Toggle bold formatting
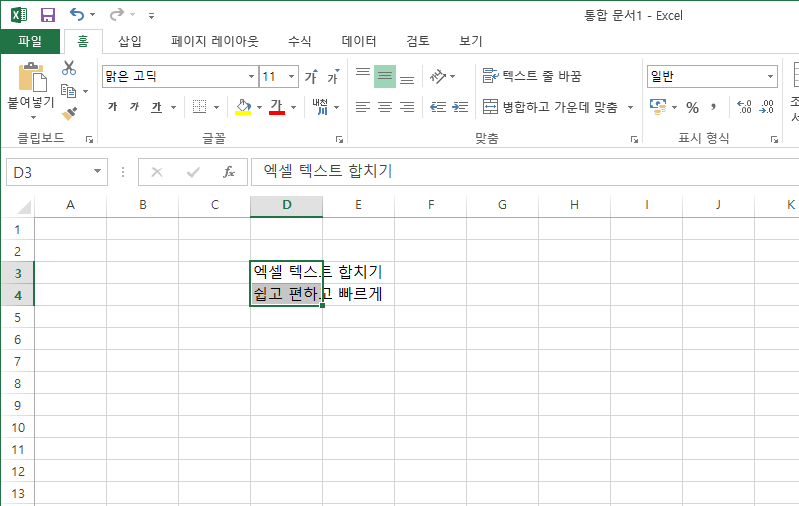 pos(113,106)
